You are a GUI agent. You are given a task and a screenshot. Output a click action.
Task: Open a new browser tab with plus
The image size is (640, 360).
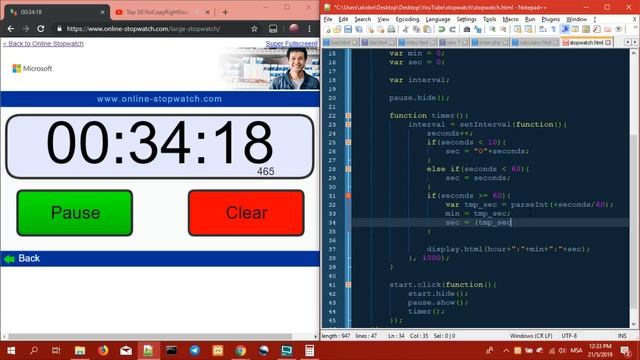(x=225, y=12)
